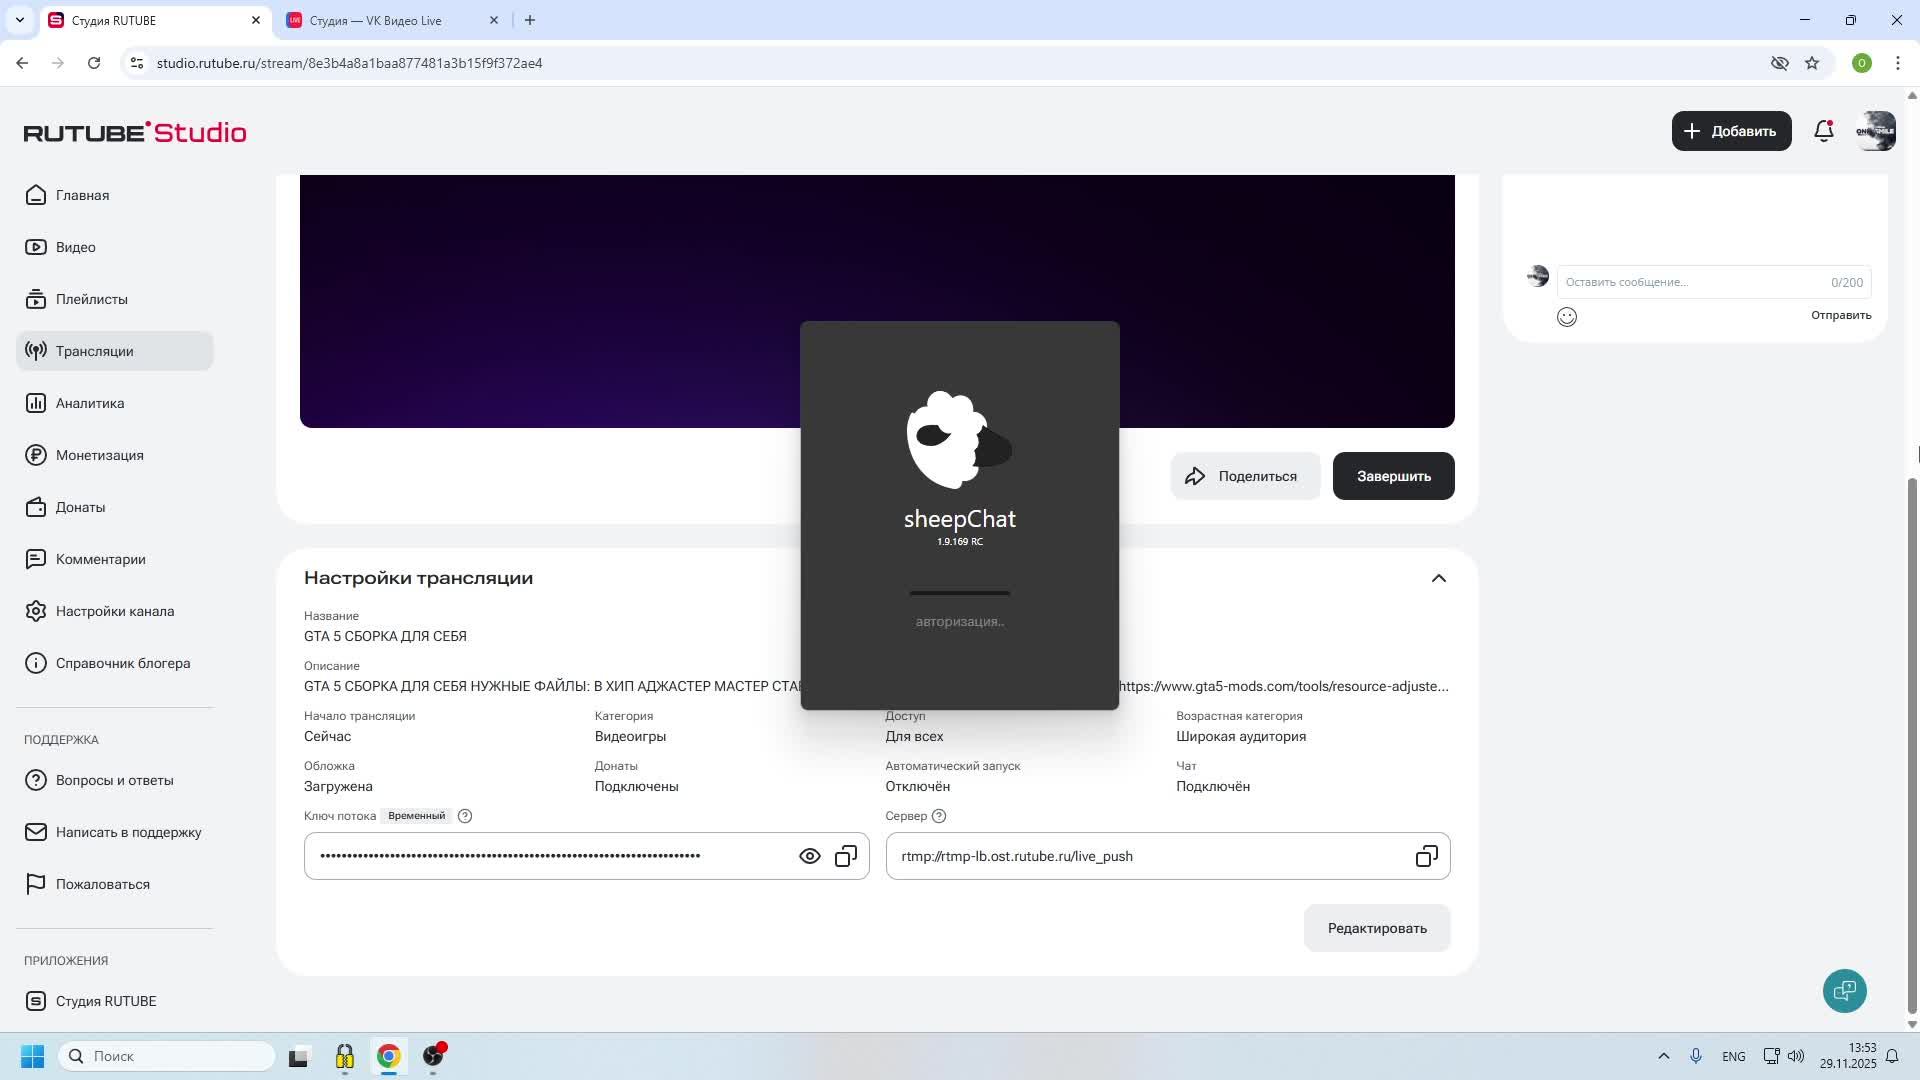Click the server help question mark icon

click(939, 816)
